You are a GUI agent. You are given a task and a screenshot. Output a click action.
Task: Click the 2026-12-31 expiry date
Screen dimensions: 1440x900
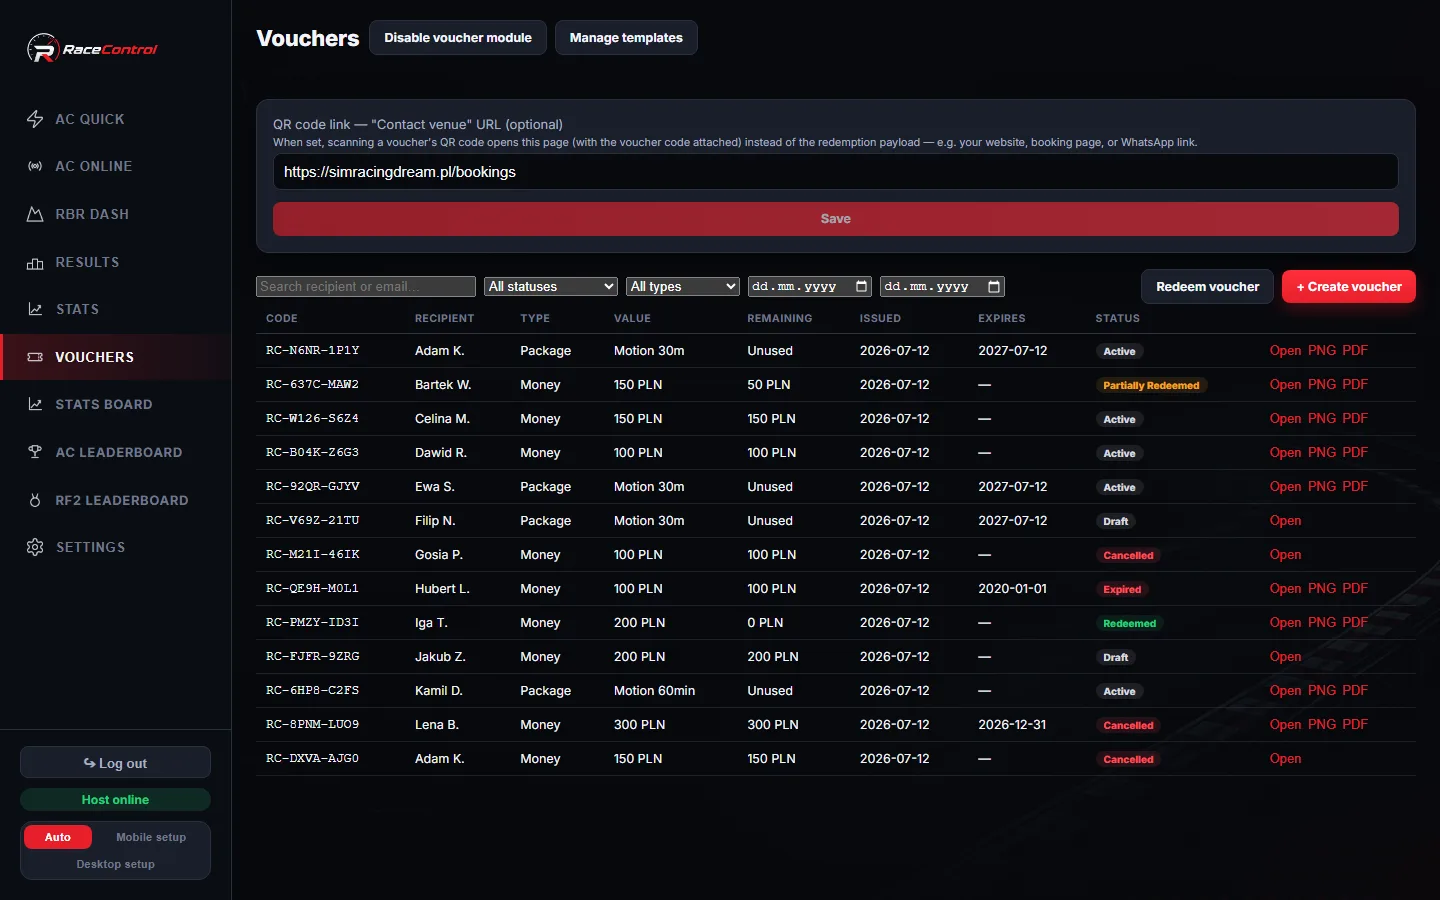coord(1012,724)
